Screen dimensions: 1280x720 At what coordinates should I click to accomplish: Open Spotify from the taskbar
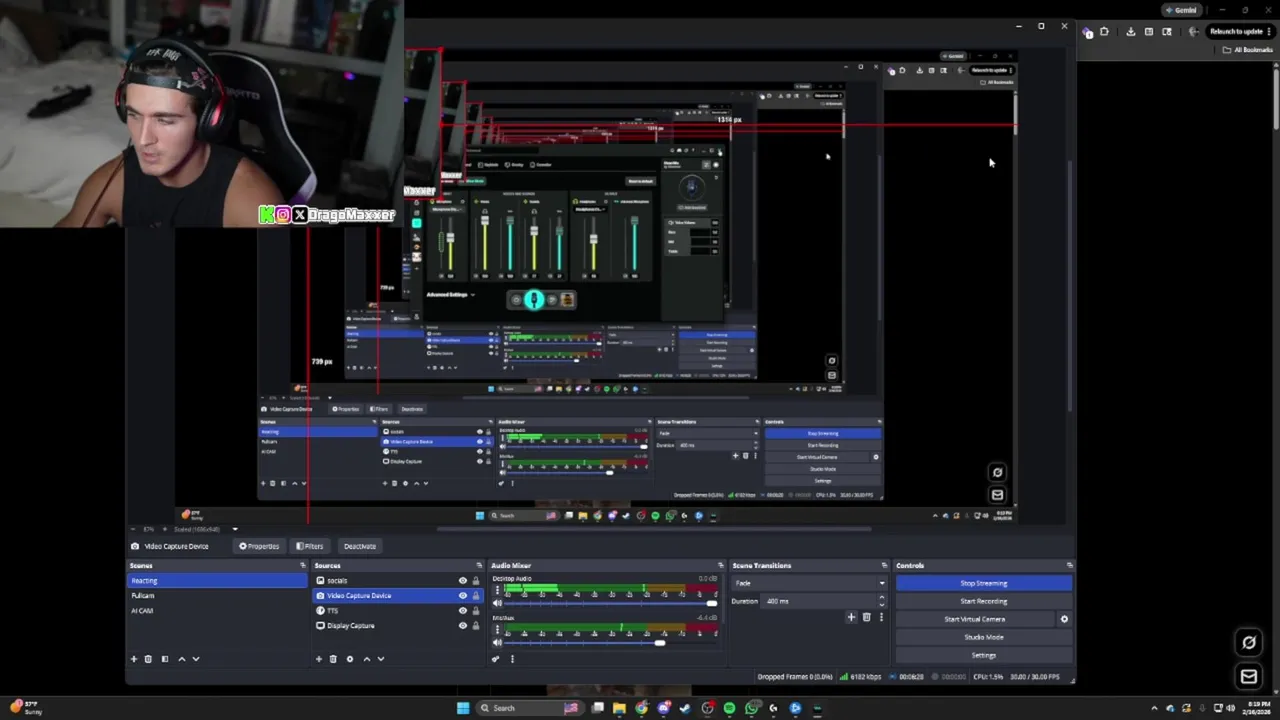click(729, 708)
